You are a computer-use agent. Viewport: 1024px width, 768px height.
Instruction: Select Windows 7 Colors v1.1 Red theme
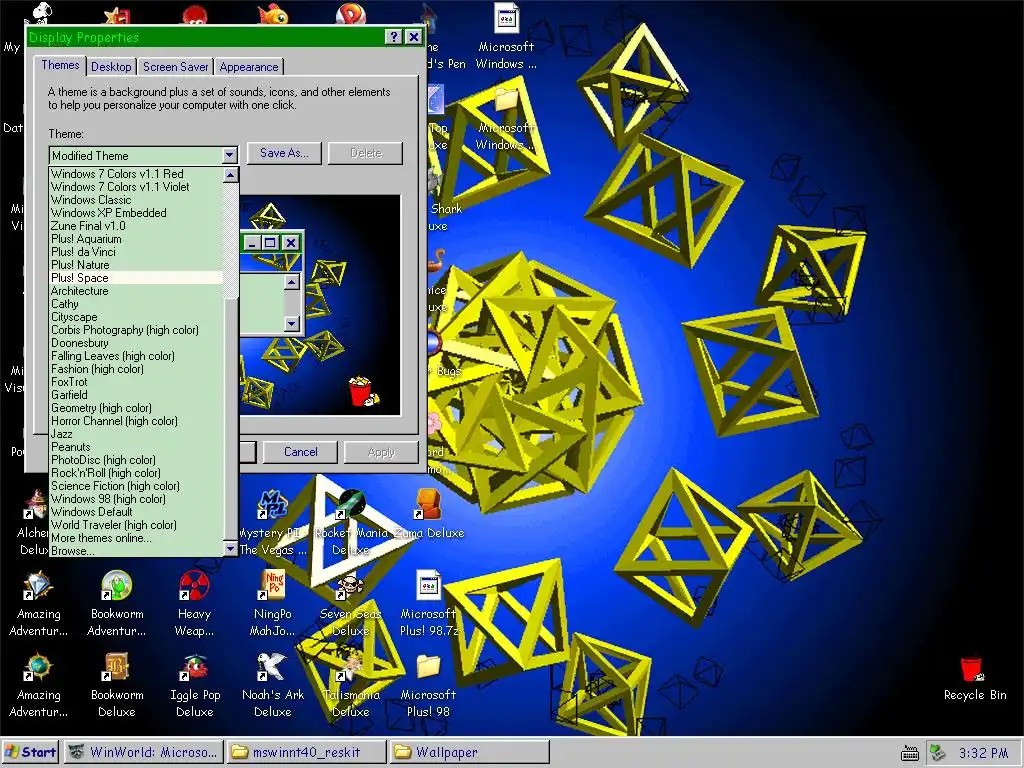[x=136, y=174]
